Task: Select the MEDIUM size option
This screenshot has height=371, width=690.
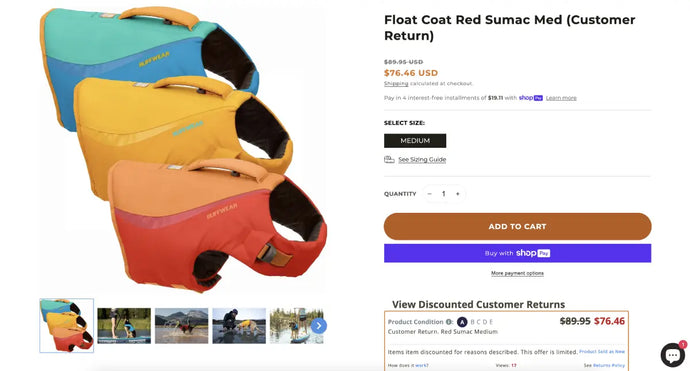Action: pos(415,141)
